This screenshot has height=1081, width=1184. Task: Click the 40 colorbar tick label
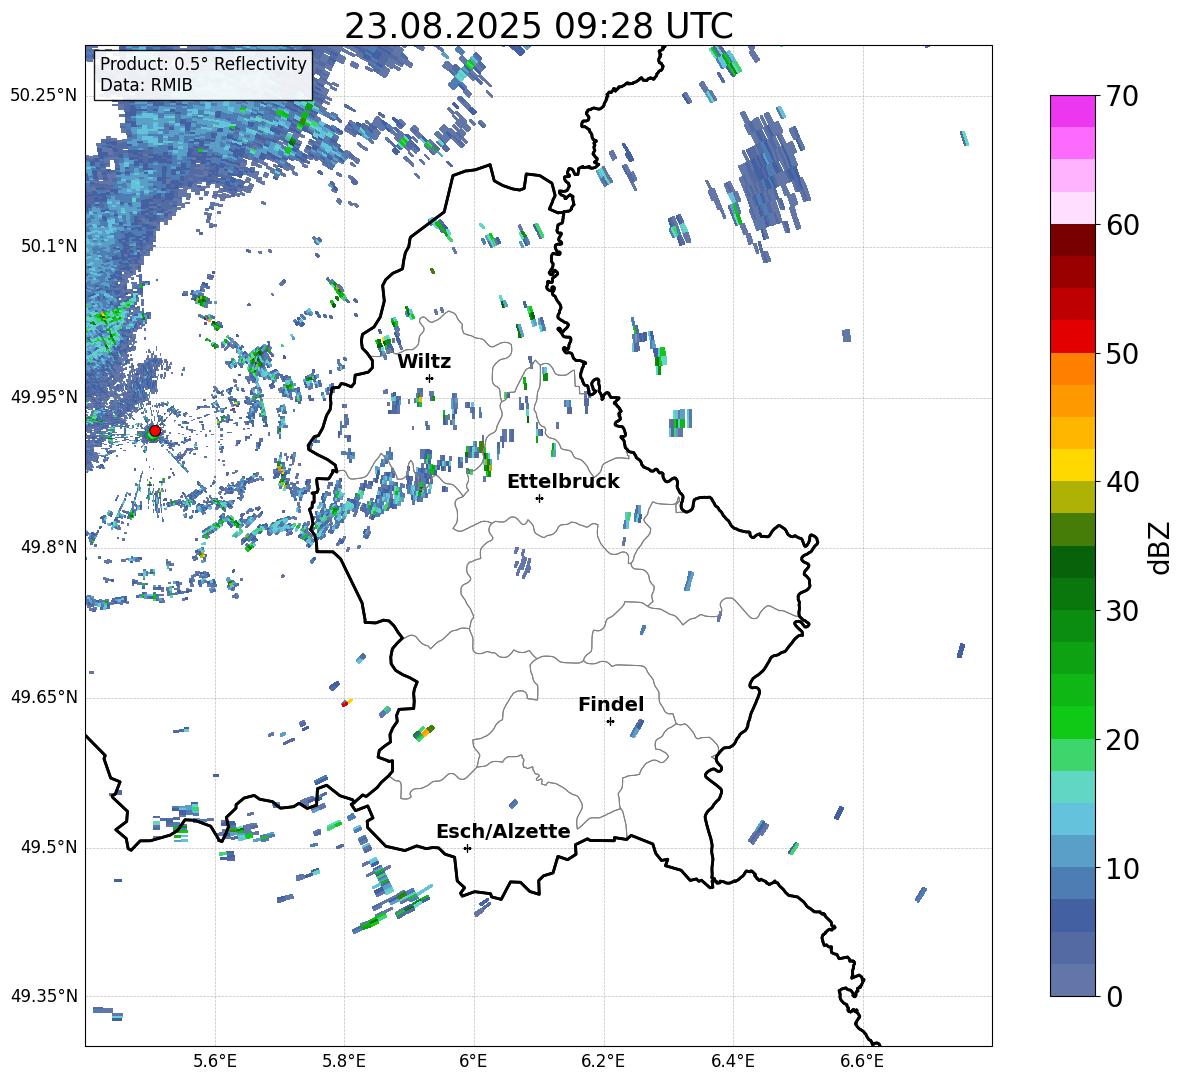tap(1121, 482)
